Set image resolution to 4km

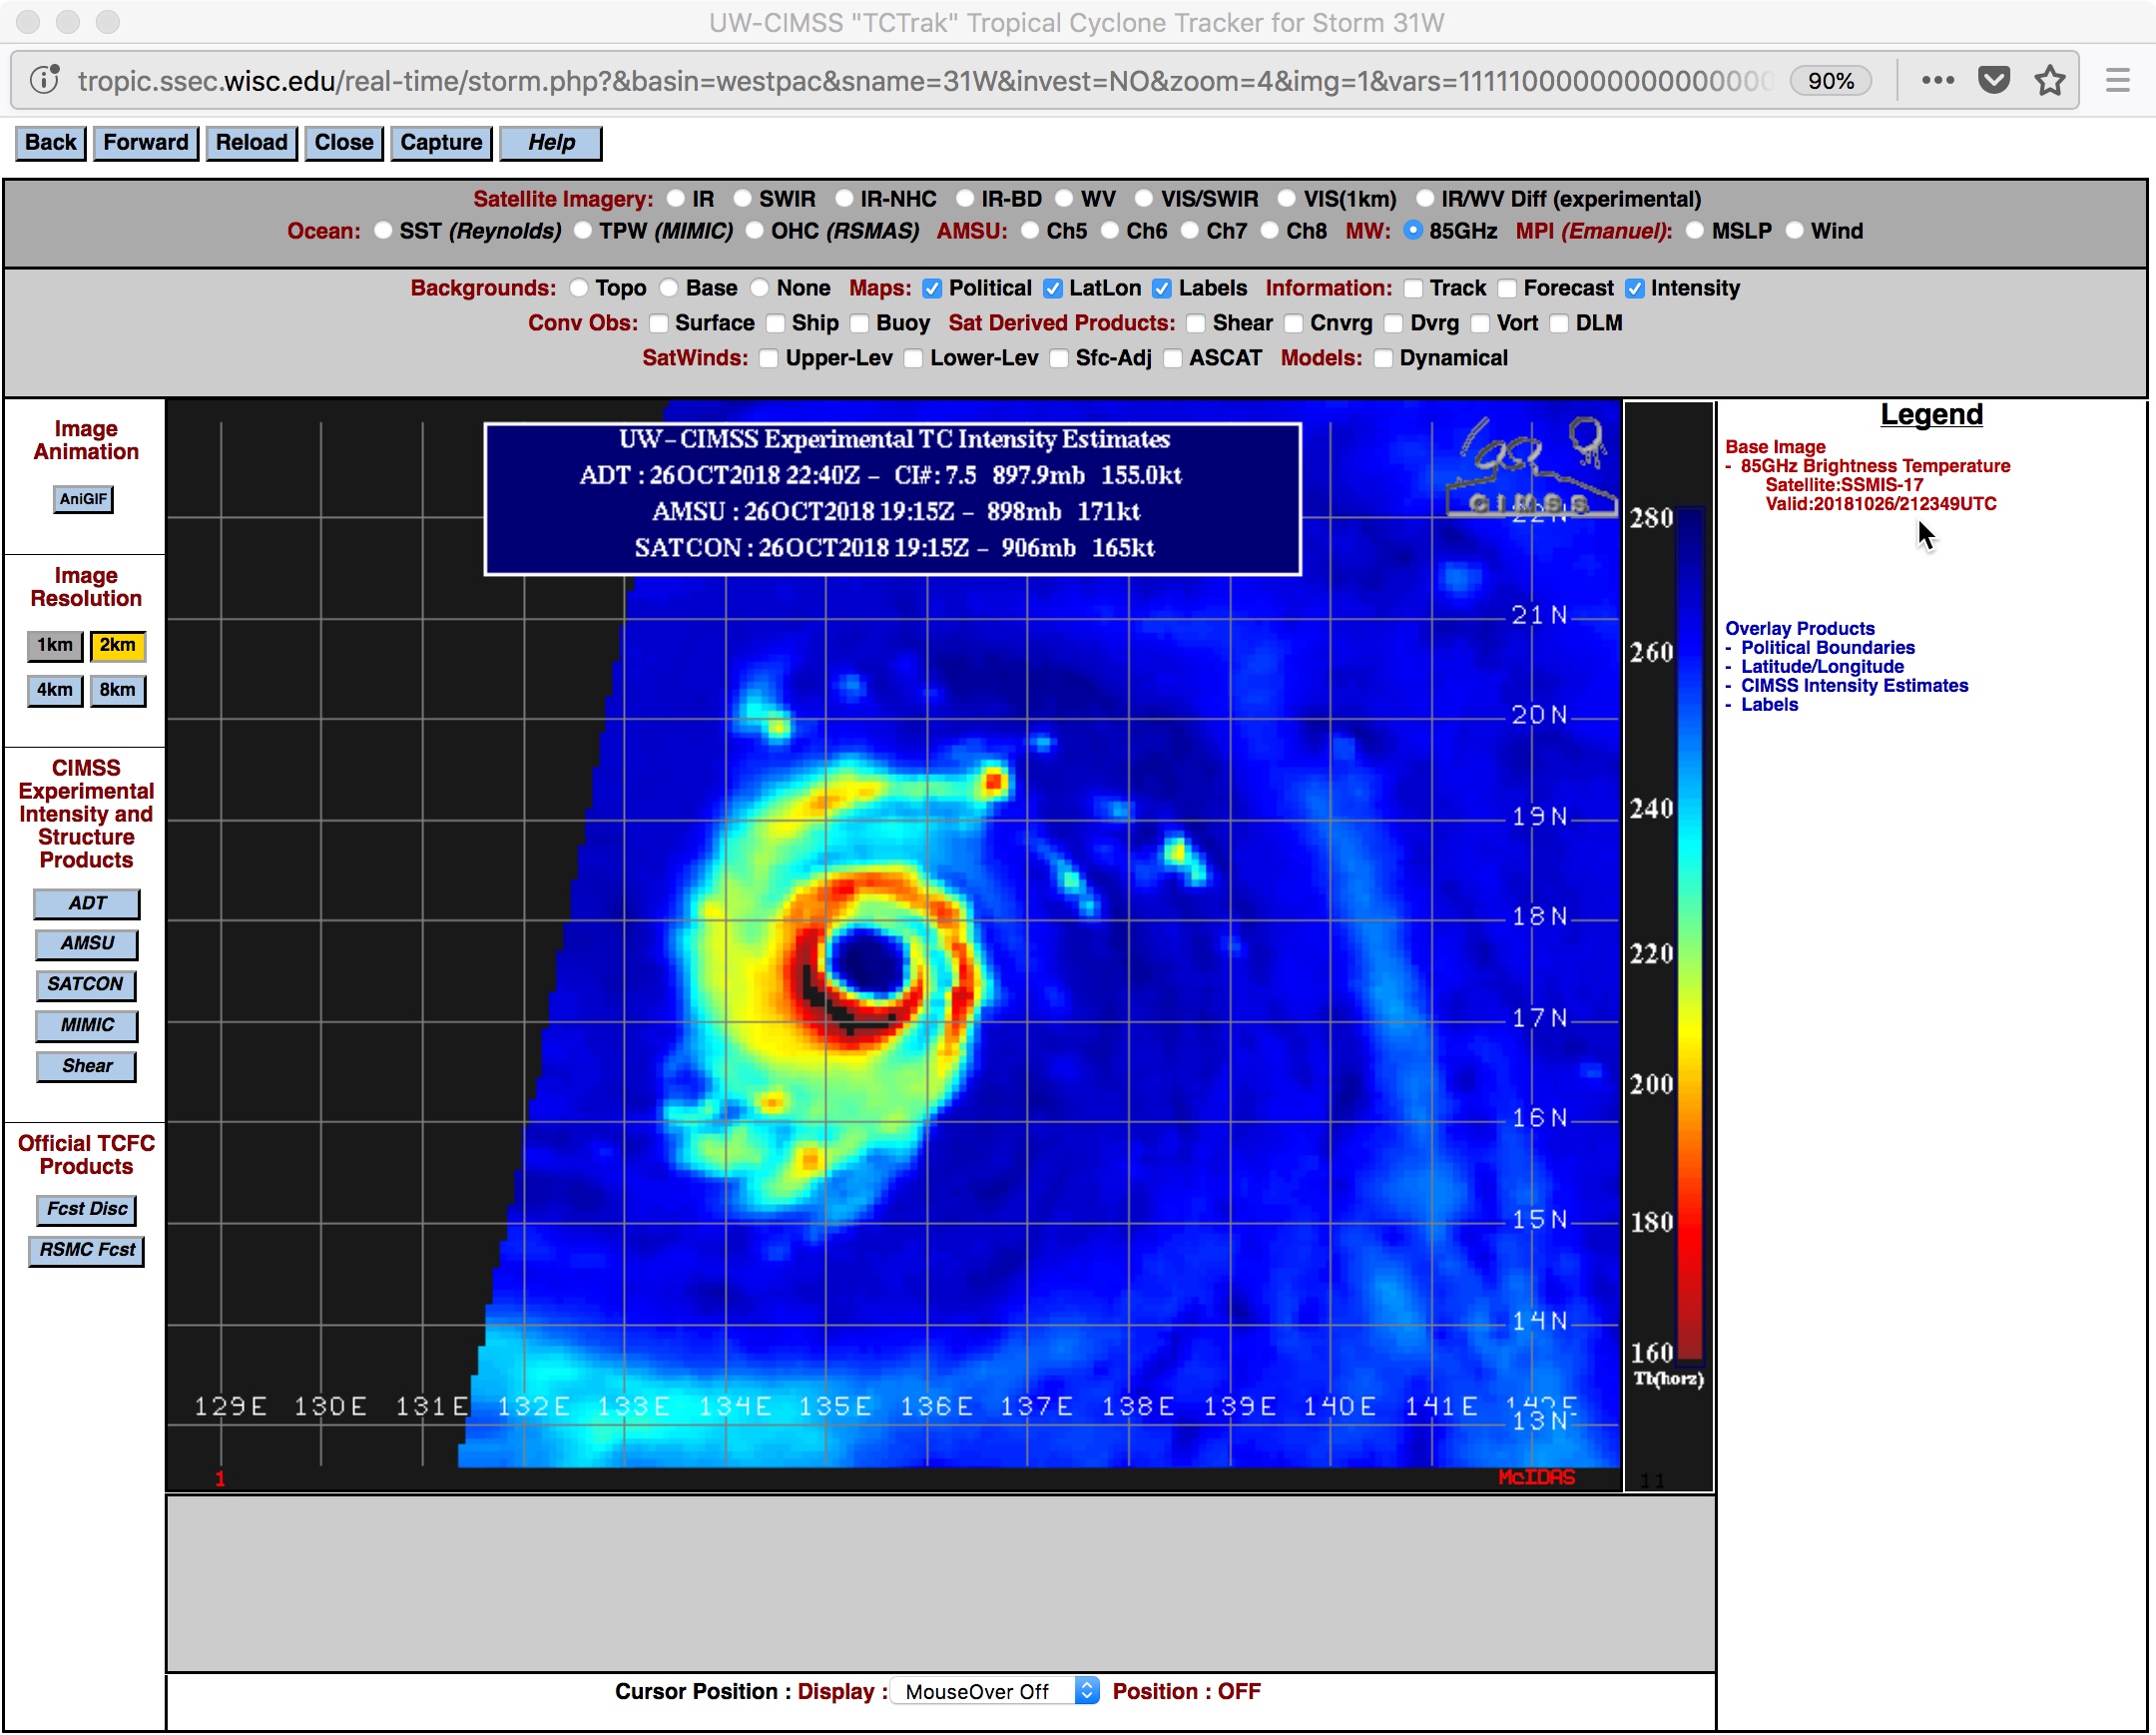55,690
